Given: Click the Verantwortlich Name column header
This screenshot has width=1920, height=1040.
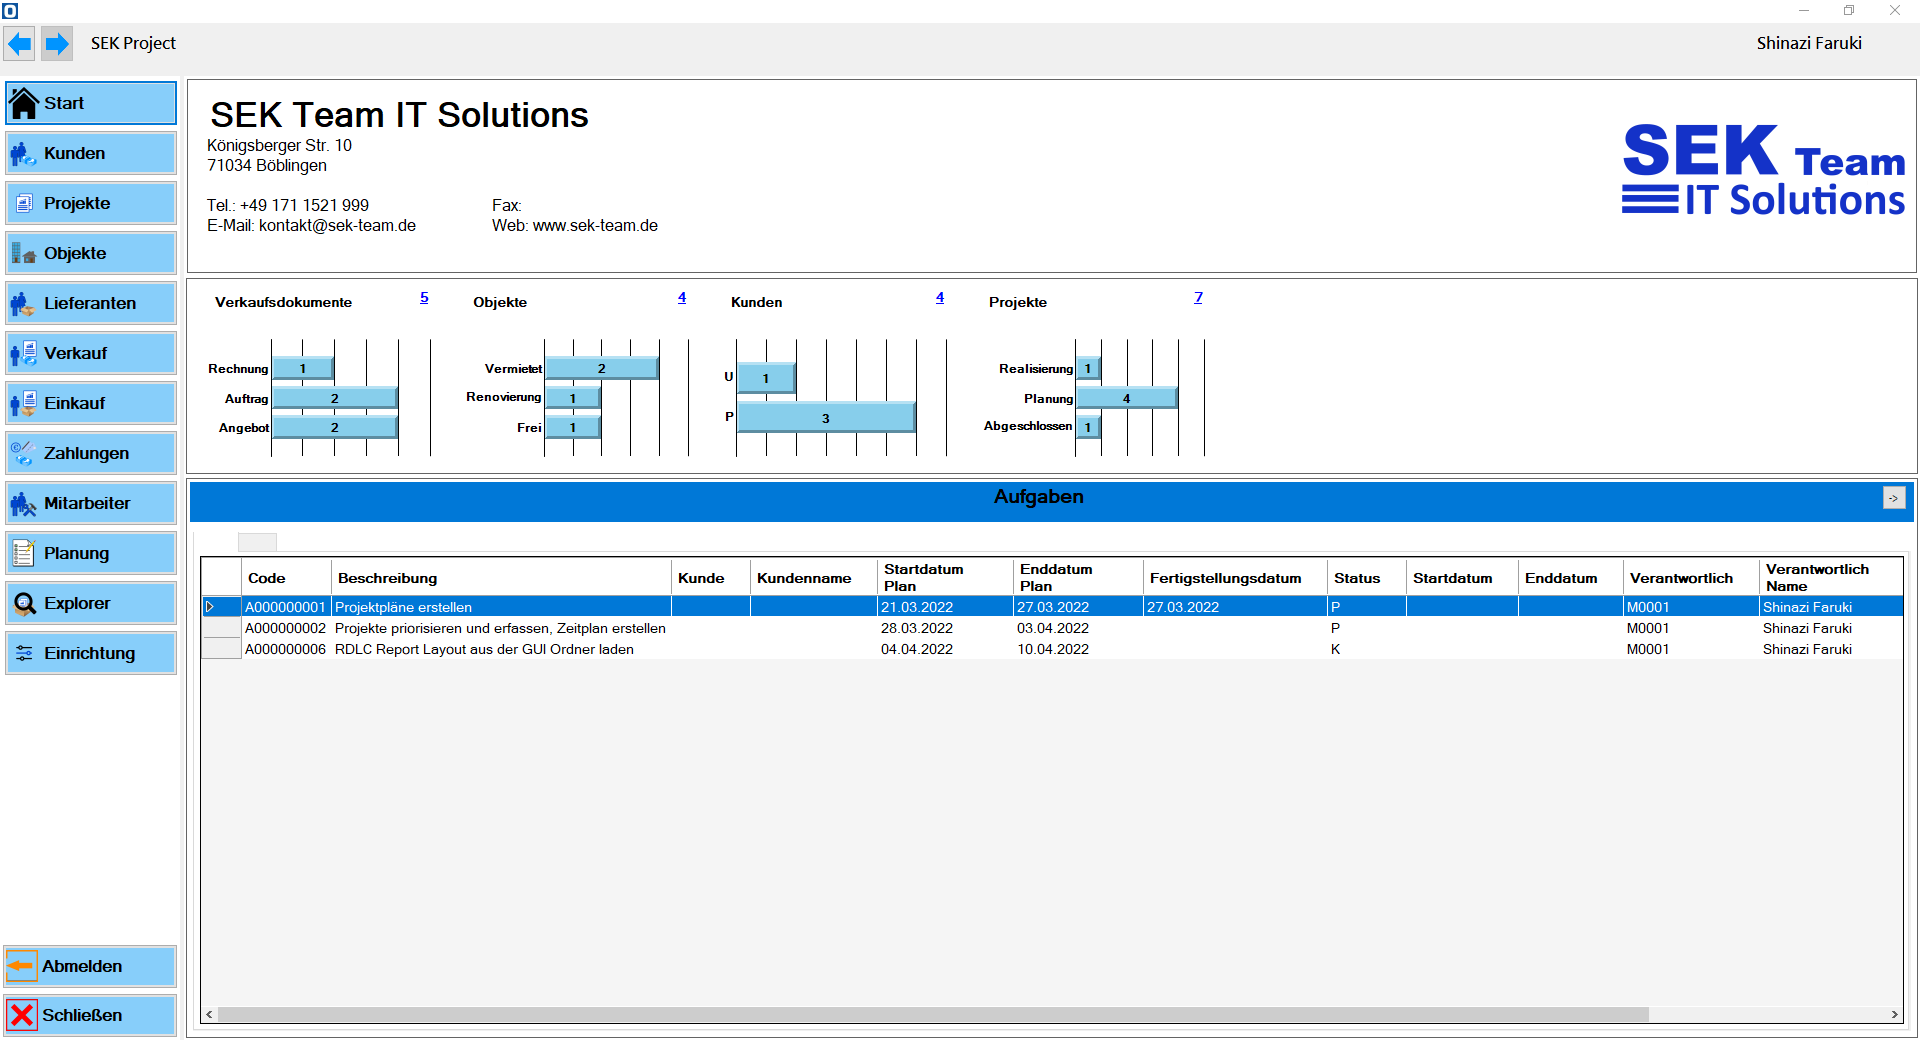Looking at the screenshot, I should pyautogui.click(x=1831, y=578).
